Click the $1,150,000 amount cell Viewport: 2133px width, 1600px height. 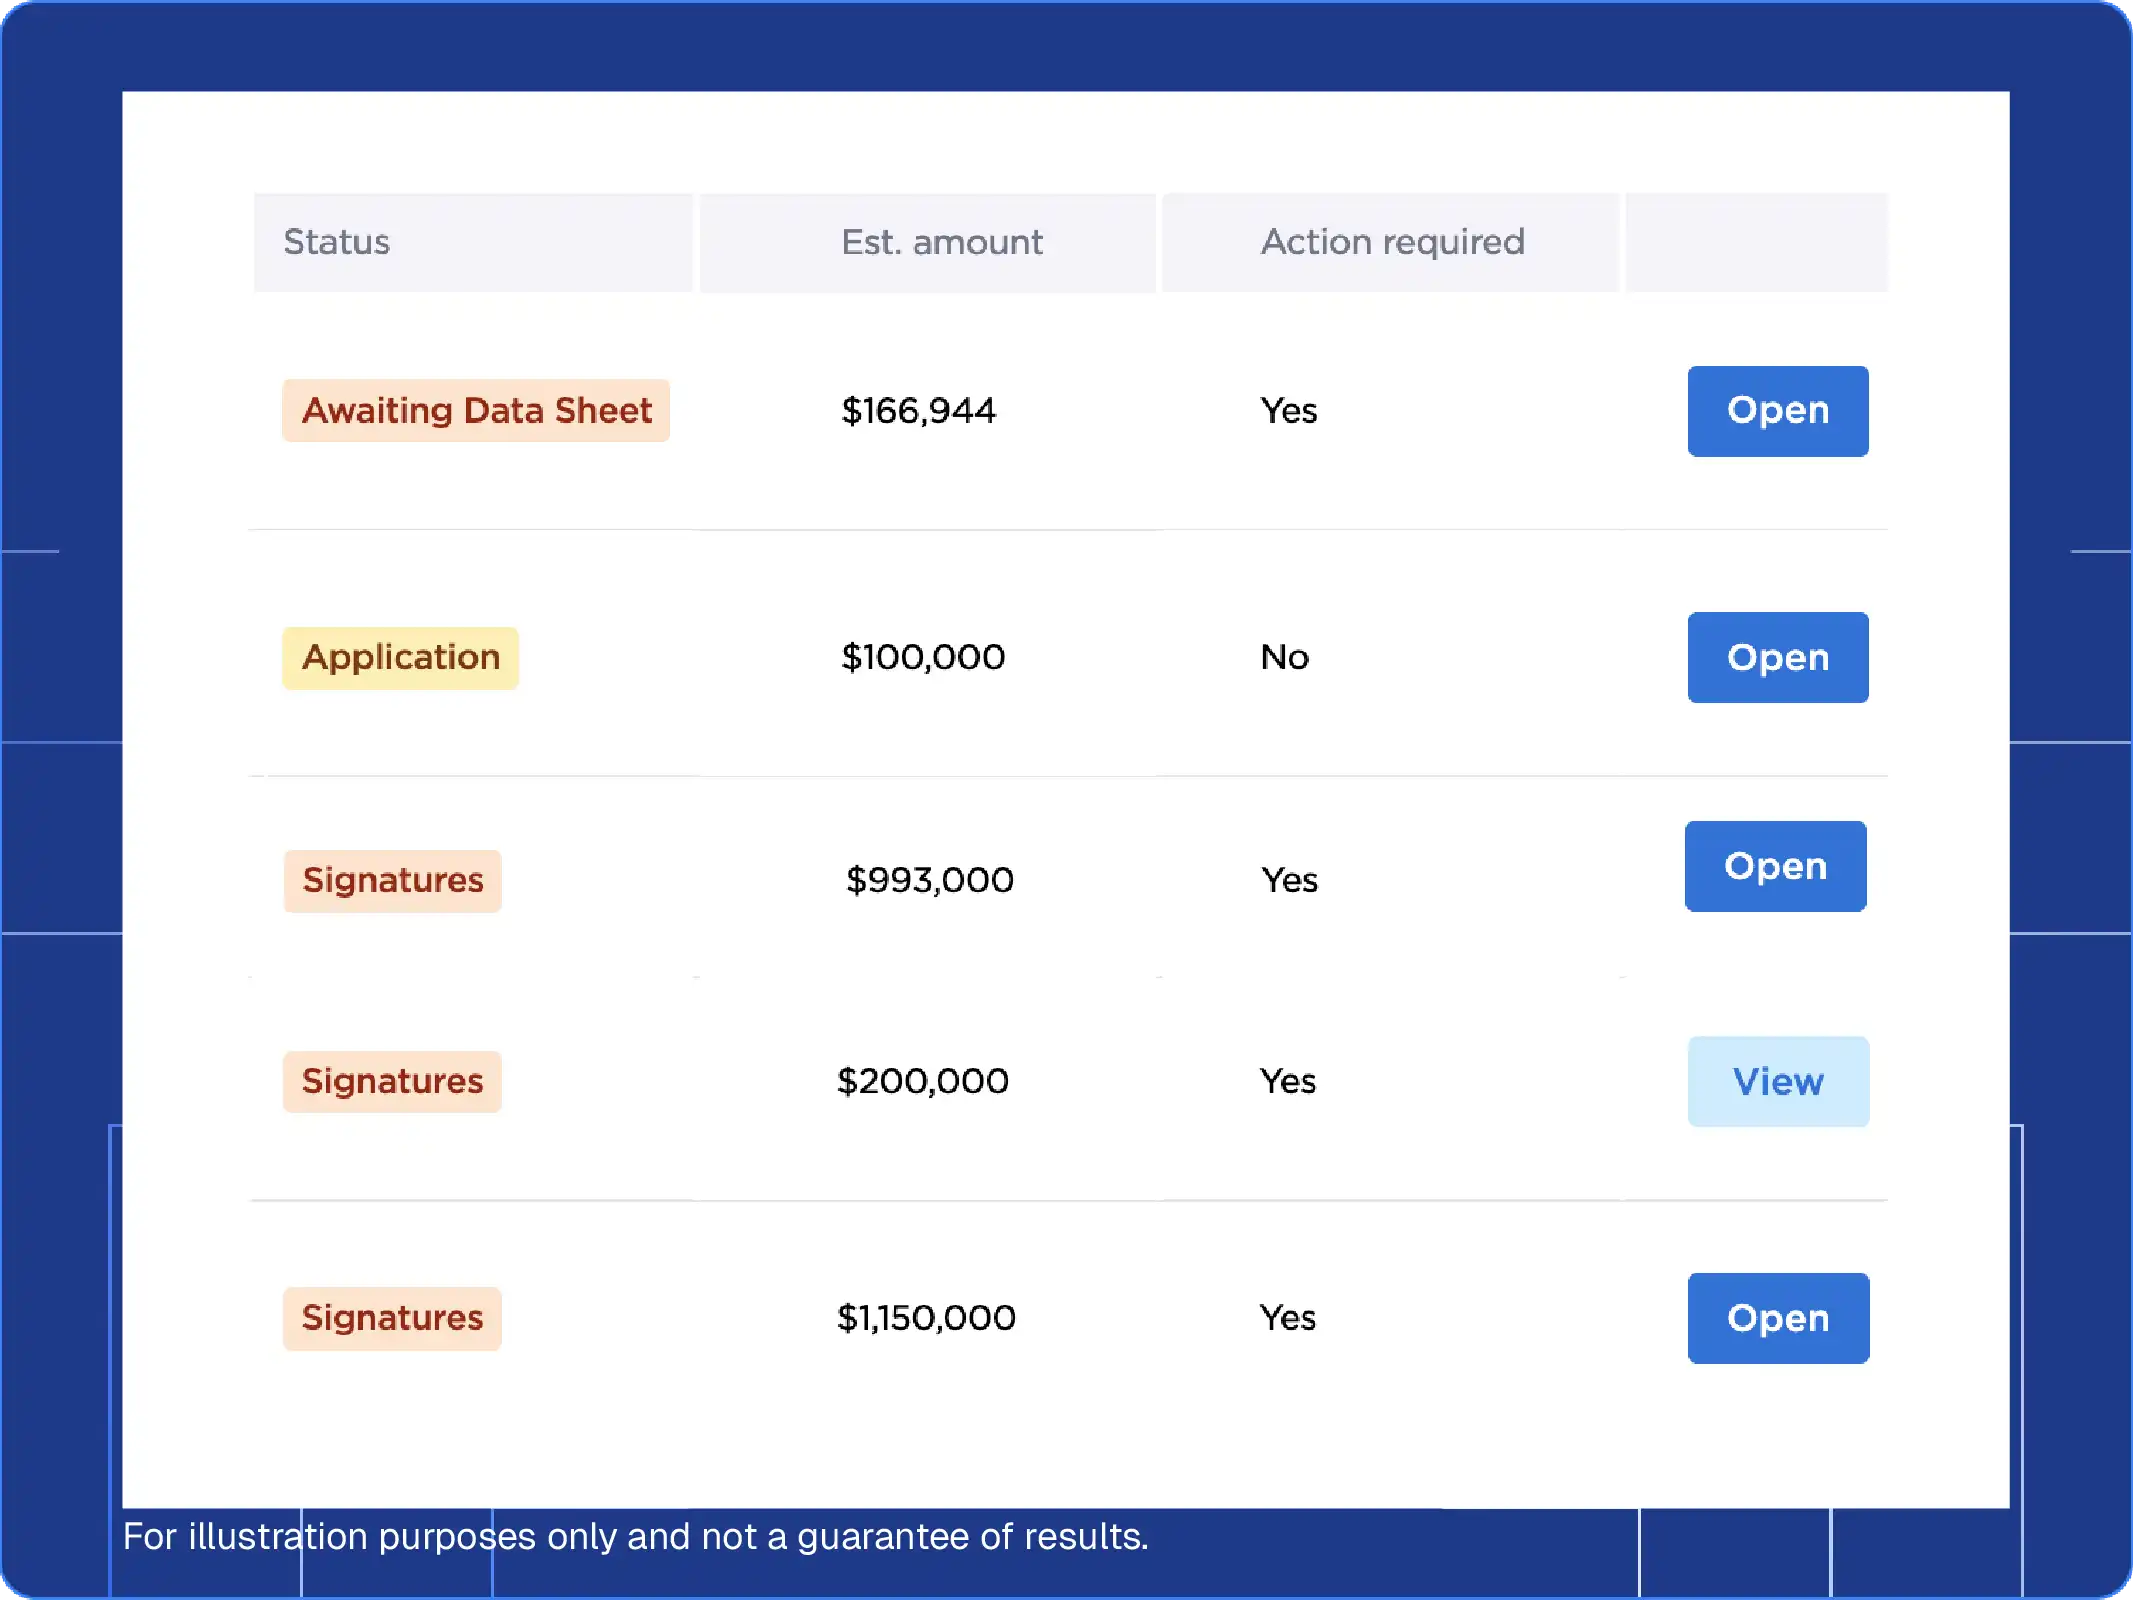[x=925, y=1318]
